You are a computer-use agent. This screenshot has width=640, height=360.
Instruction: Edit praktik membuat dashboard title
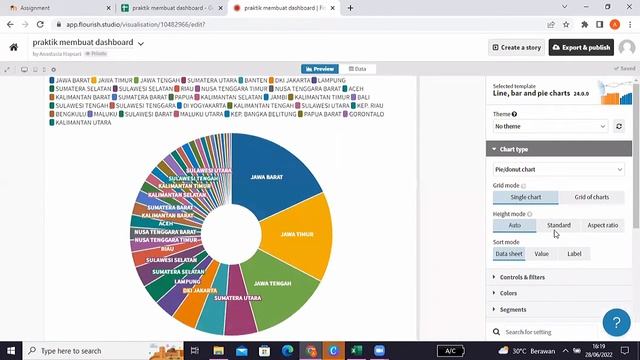(83, 42)
